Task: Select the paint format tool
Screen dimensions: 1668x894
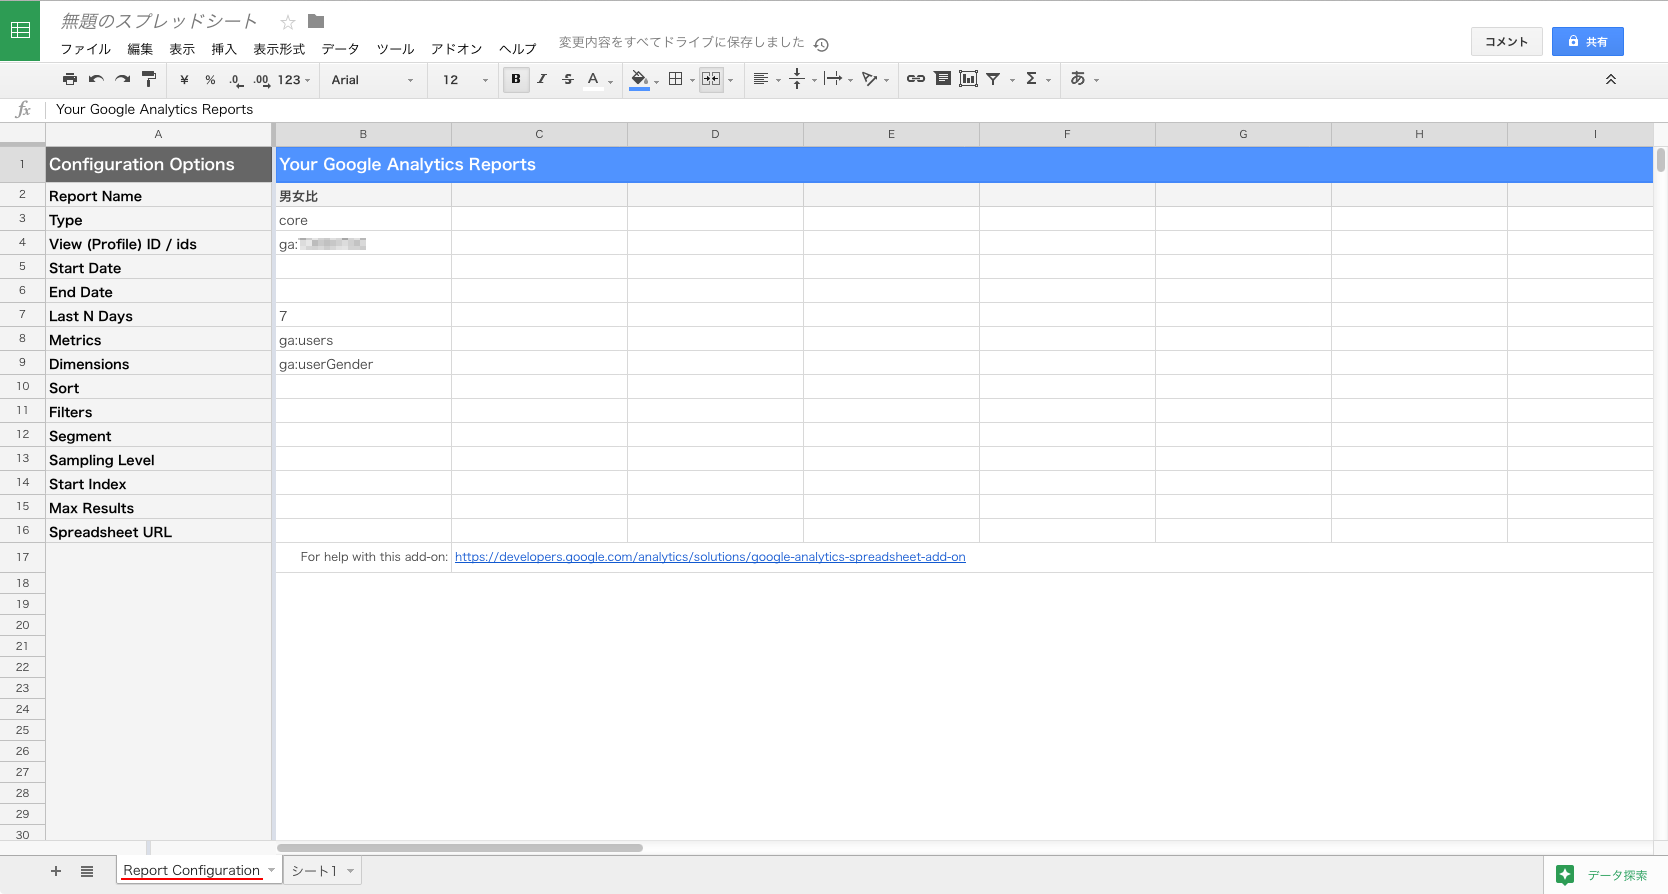Action: (x=149, y=79)
